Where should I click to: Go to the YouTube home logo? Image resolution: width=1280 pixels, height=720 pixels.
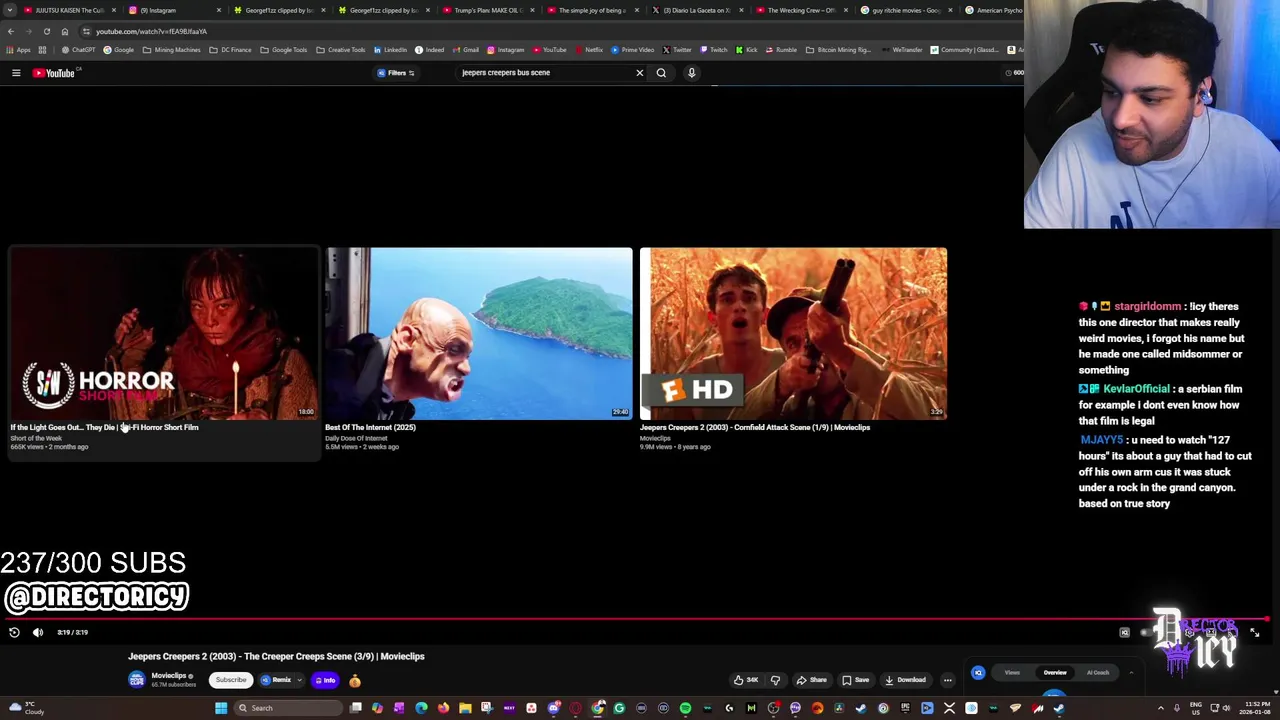[x=55, y=73]
